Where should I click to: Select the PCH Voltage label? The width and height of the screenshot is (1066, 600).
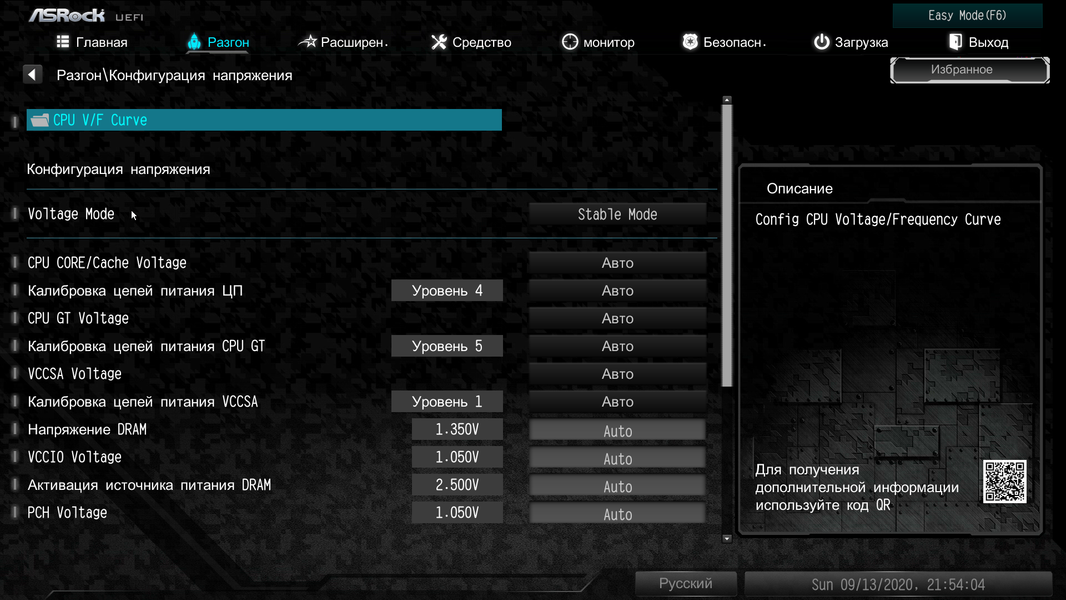pyautogui.click(x=67, y=513)
